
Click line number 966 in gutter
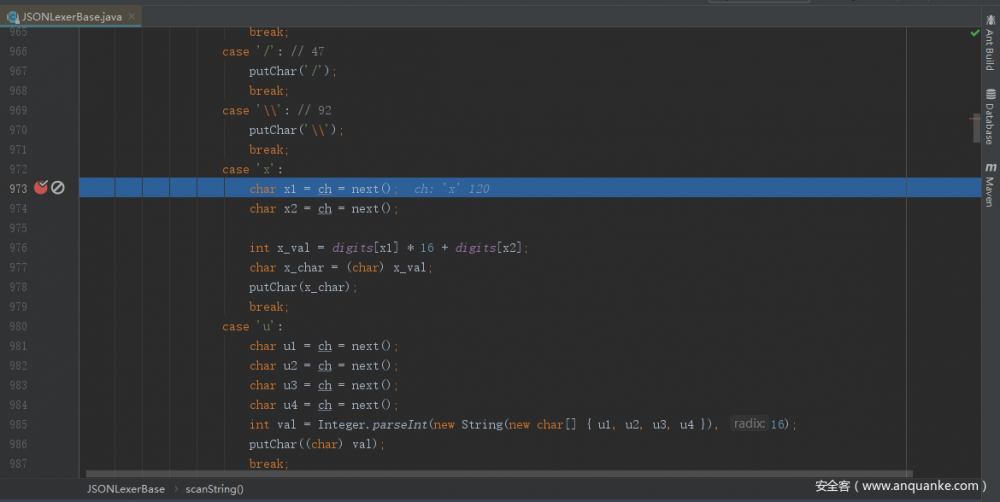coord(18,51)
